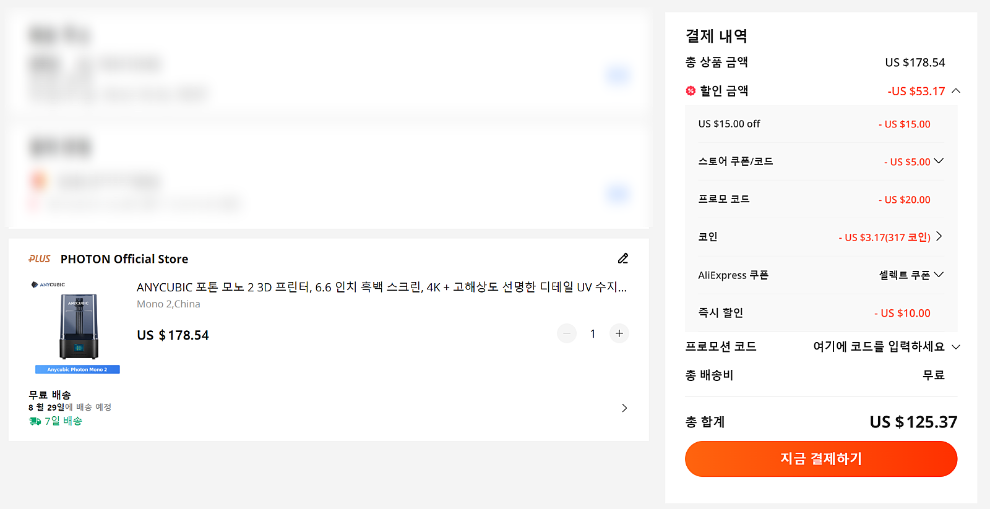Click the green truck icon for 7일 배송
Viewport: 990px width, 509px height.
pos(35,421)
